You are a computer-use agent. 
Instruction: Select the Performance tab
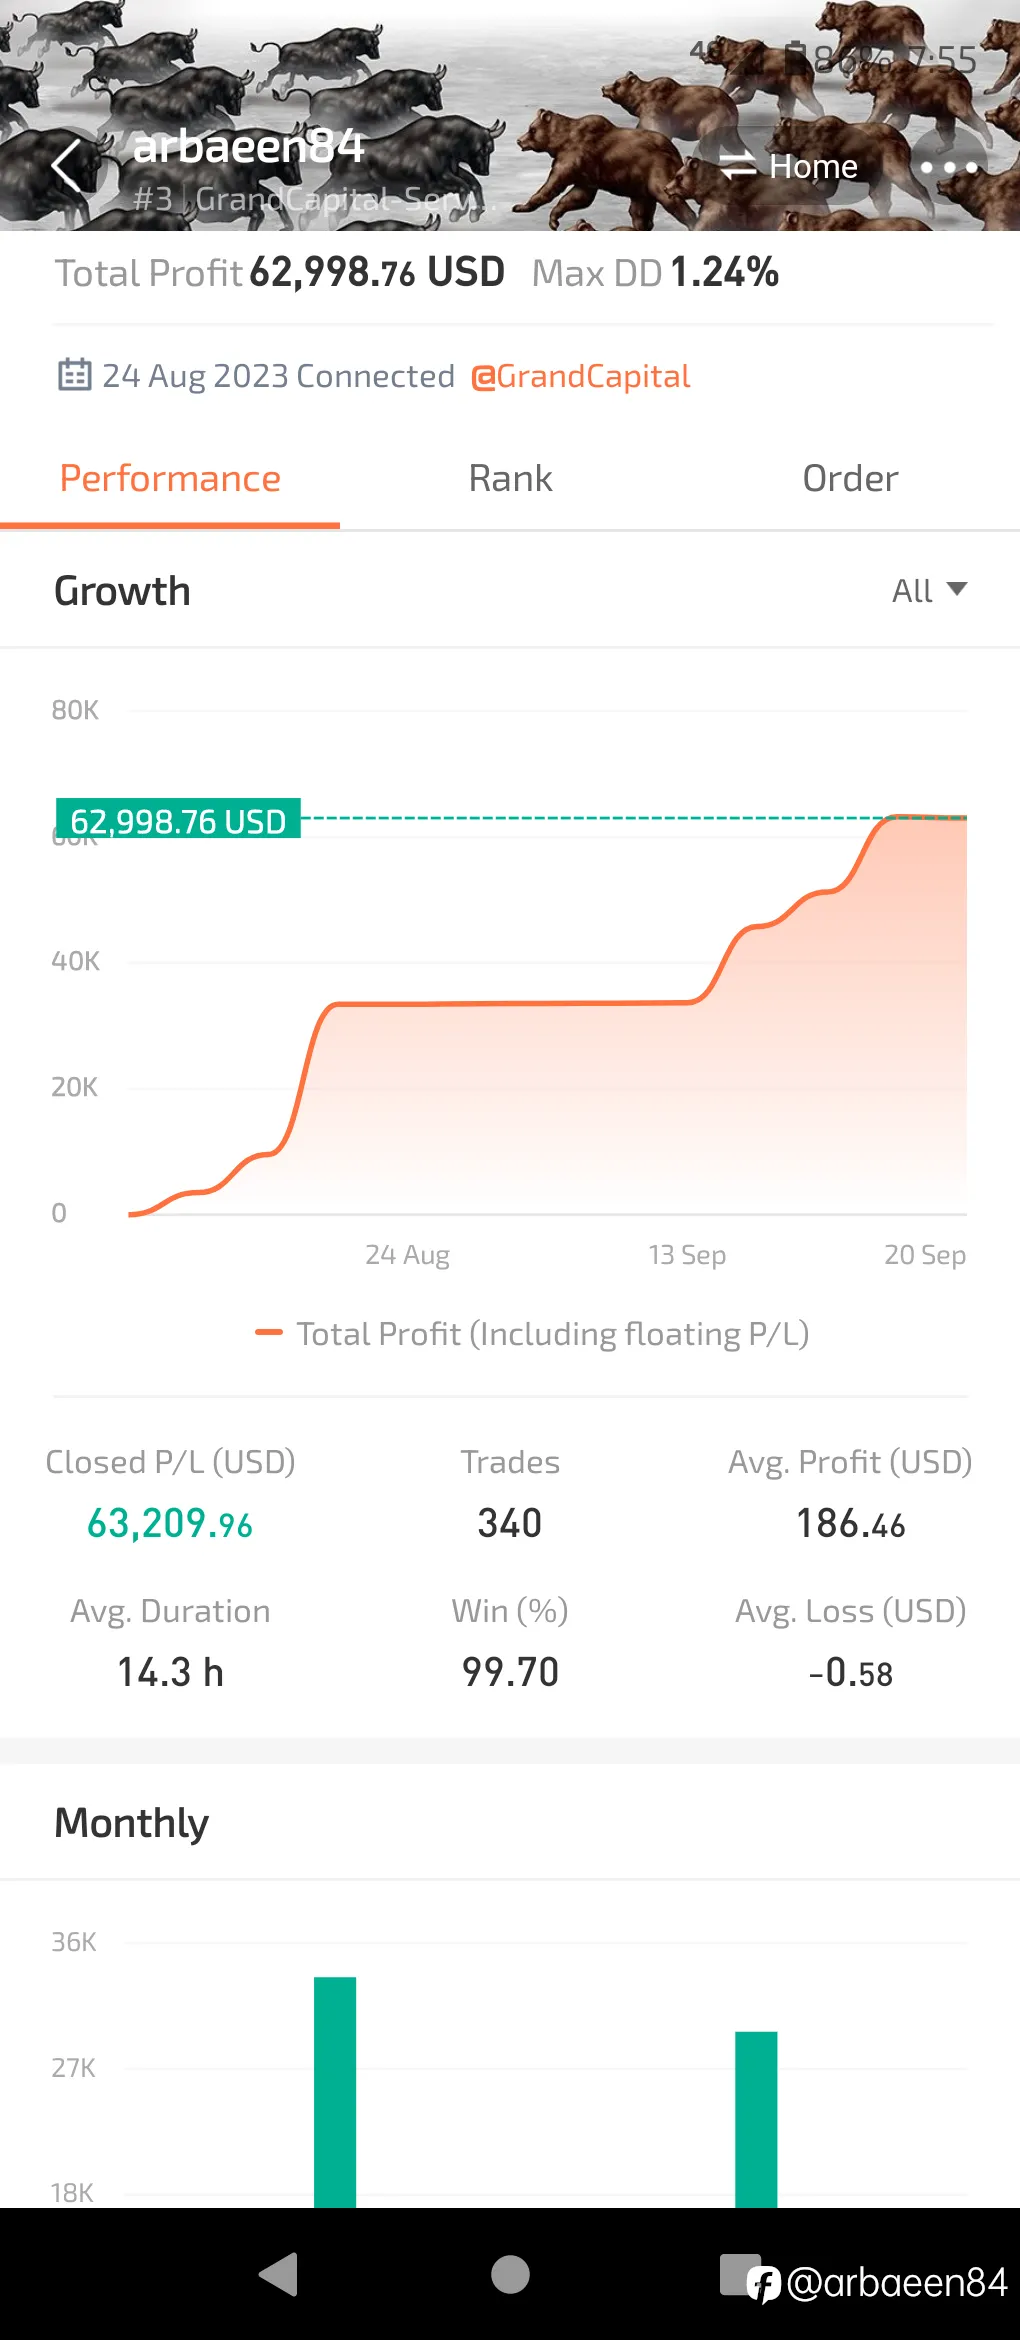tap(170, 479)
